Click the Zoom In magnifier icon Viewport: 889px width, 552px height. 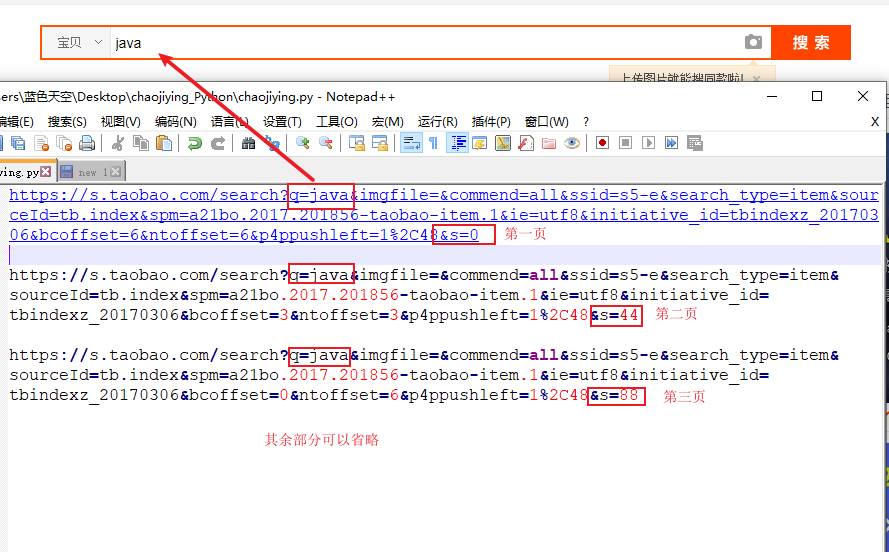[x=303, y=143]
